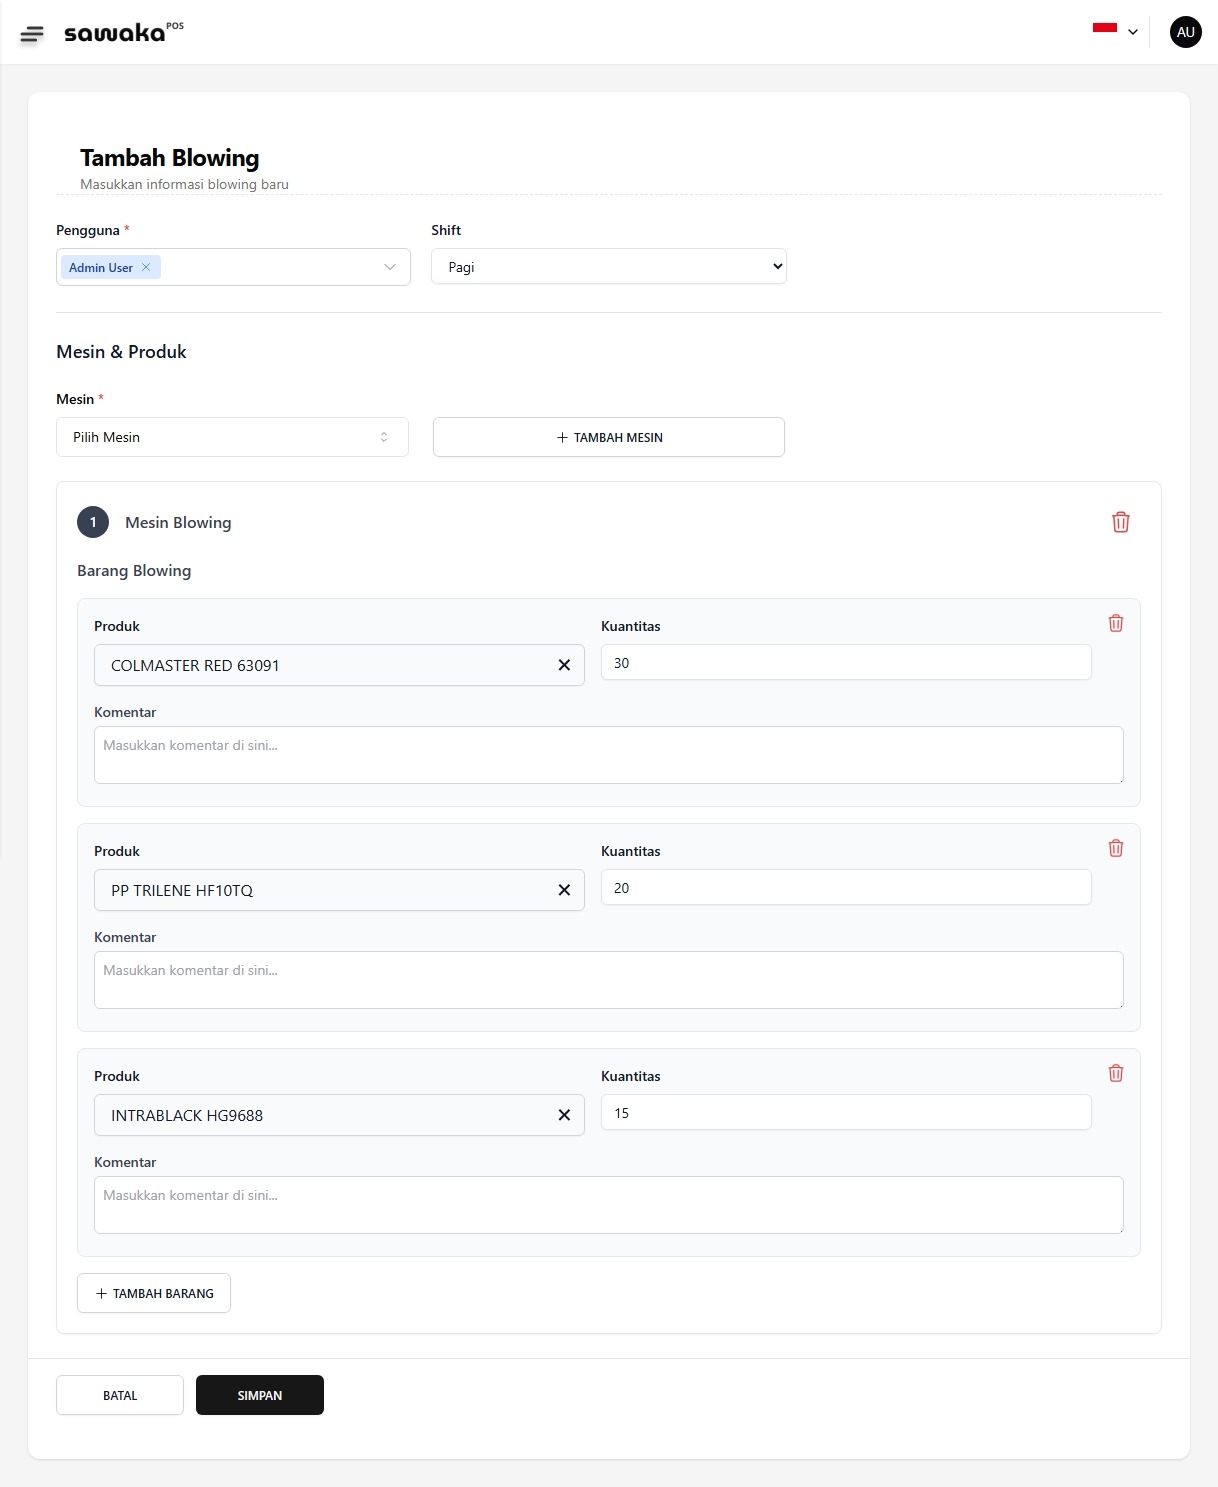This screenshot has width=1218, height=1487.
Task: Remove the PP TRILENE HF10TQ item row
Action: pos(1115,848)
